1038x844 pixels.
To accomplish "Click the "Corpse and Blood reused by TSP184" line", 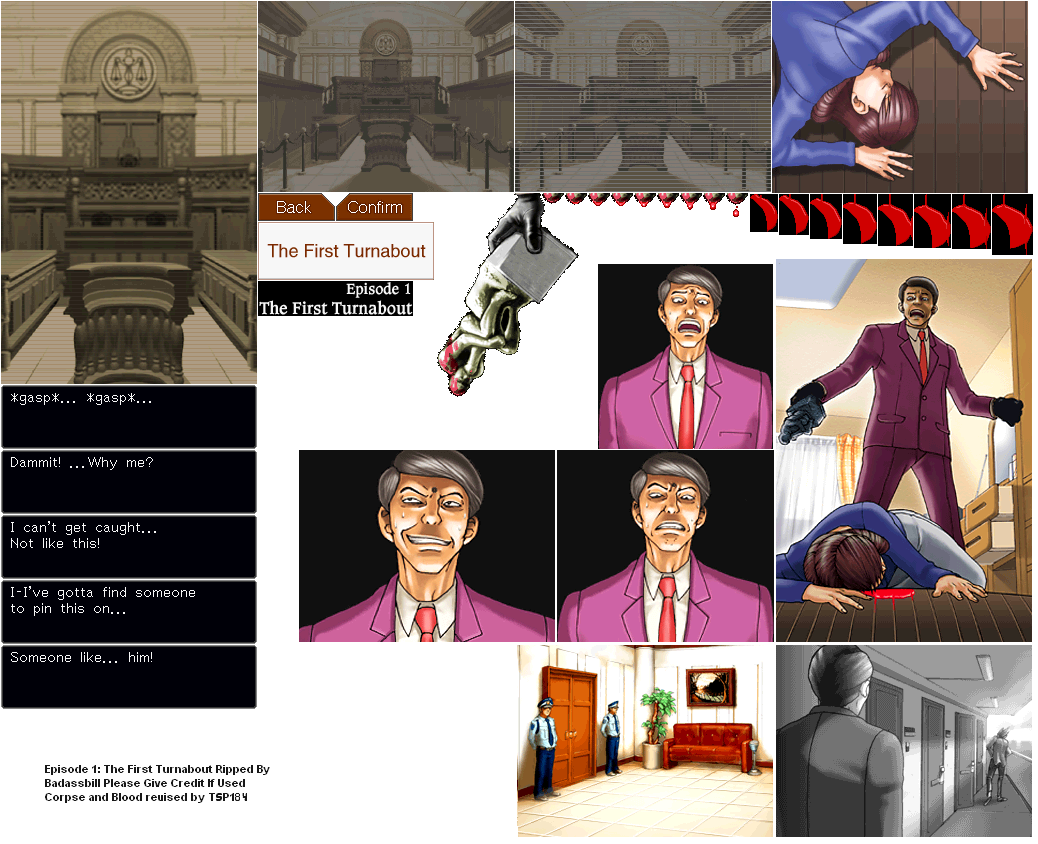I will (x=146, y=797).
